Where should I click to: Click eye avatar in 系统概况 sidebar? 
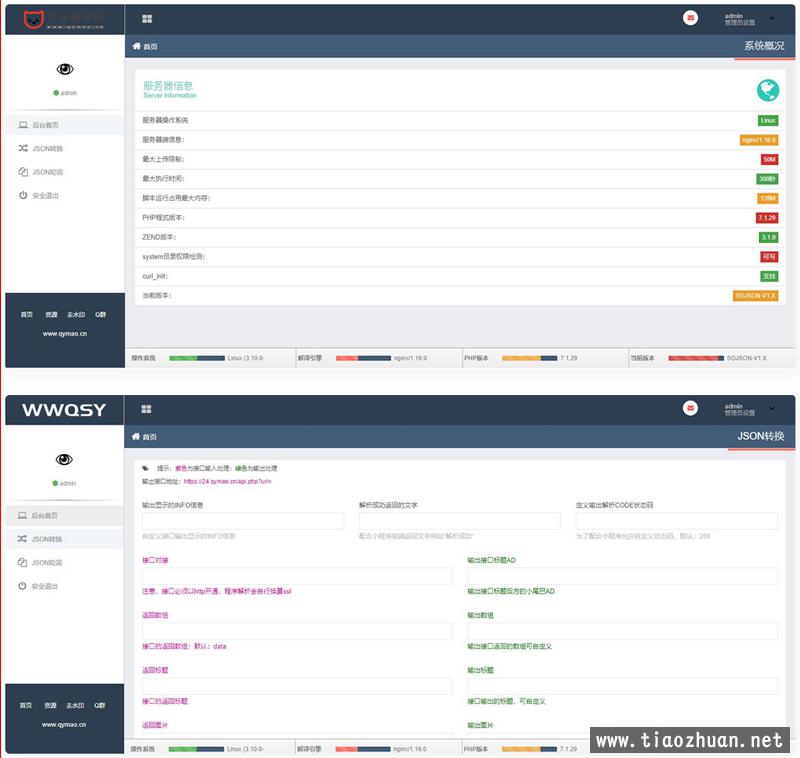pos(65,69)
